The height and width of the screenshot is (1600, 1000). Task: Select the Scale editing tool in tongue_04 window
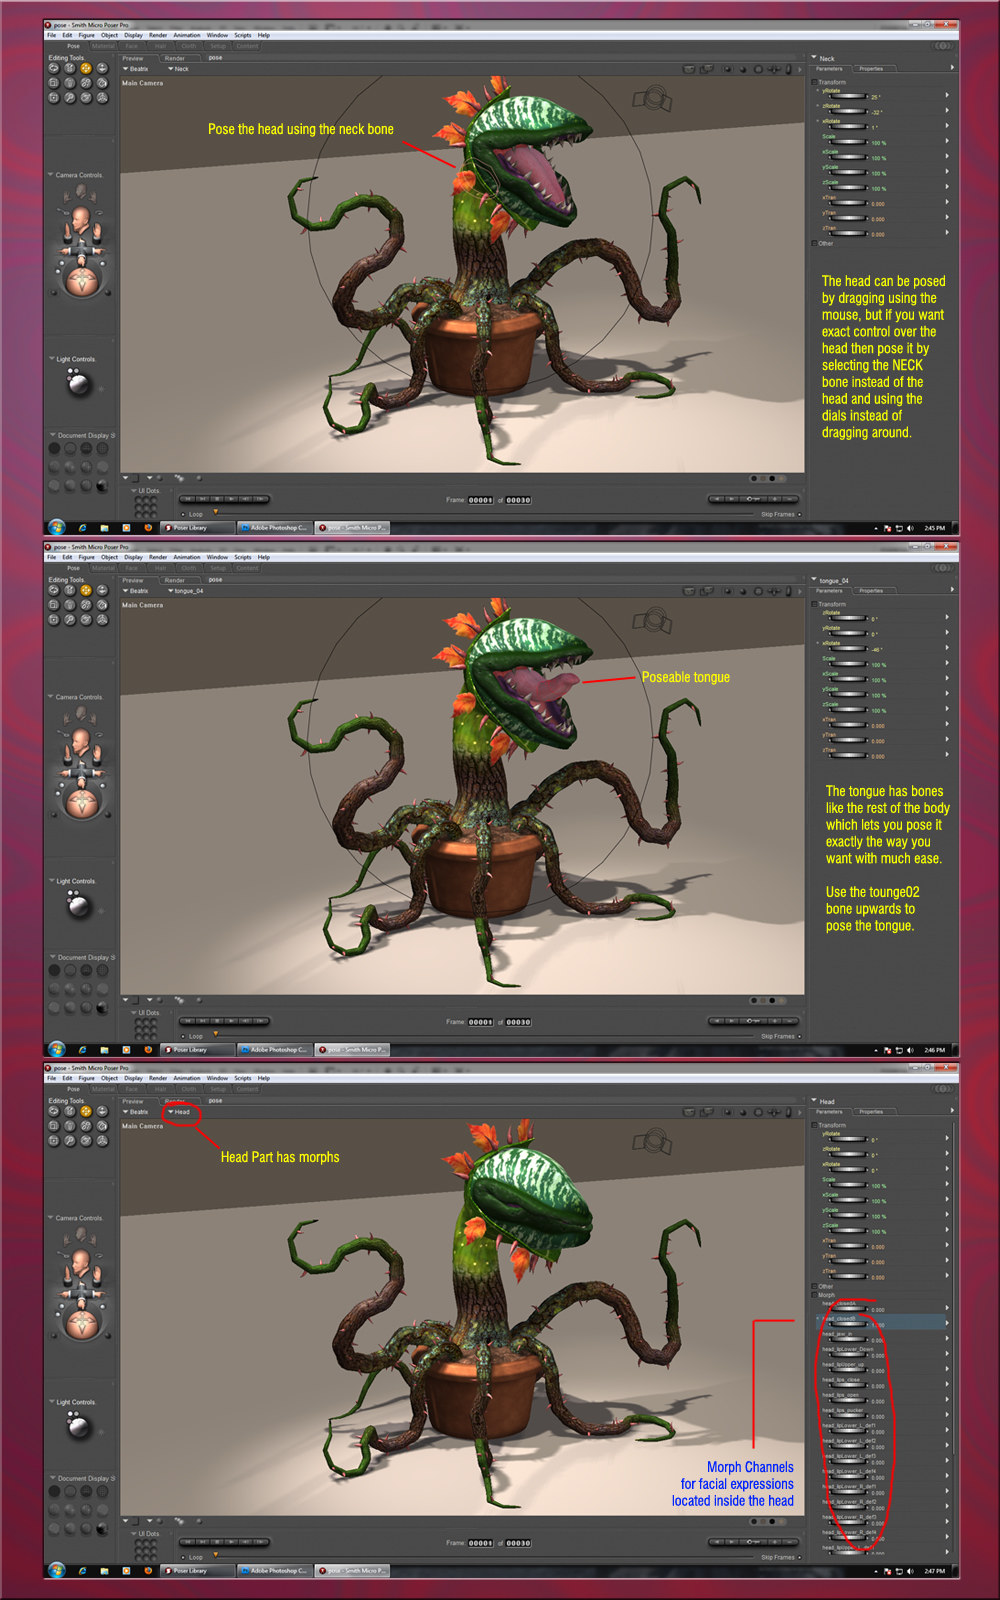54,605
